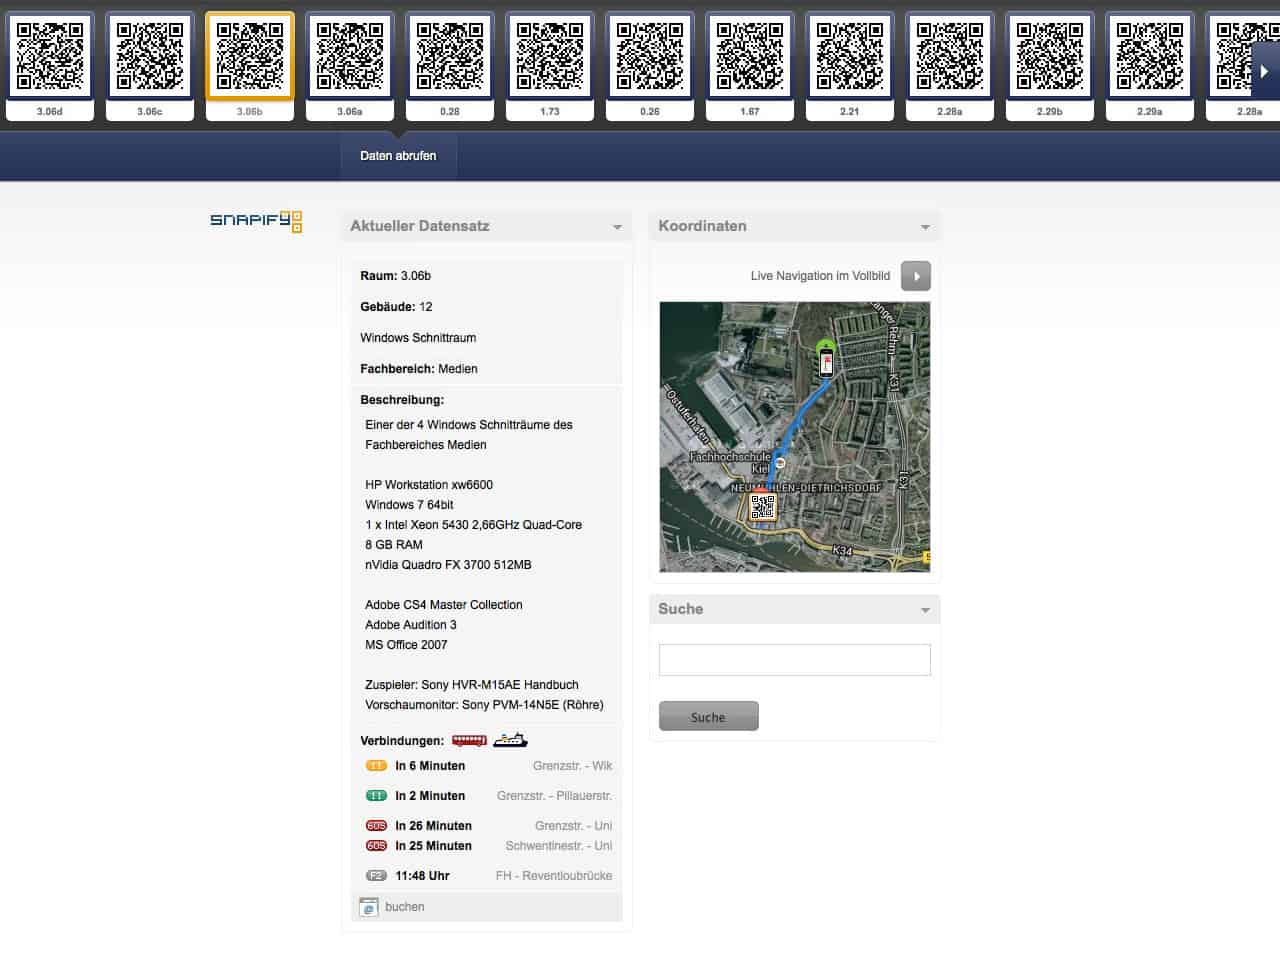Click the 'MS Office 2007' line

click(406, 645)
